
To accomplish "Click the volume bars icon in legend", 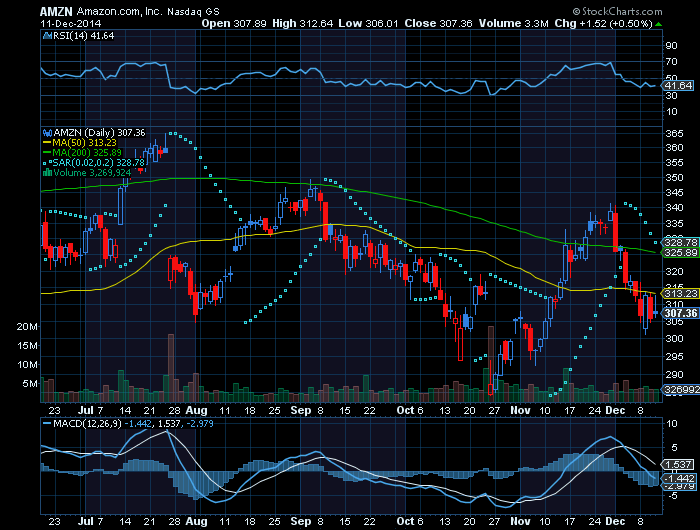I will pos(47,172).
